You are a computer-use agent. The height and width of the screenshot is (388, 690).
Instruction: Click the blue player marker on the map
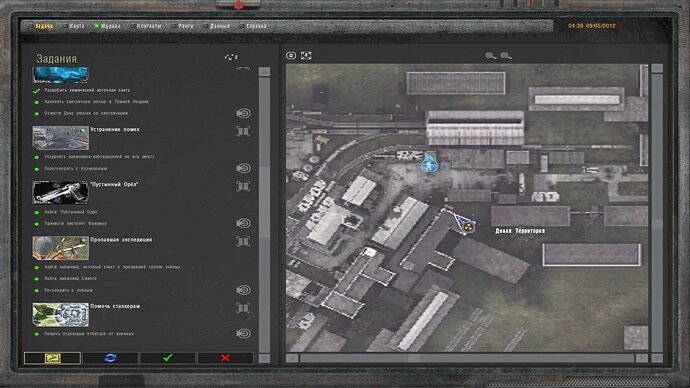point(429,163)
